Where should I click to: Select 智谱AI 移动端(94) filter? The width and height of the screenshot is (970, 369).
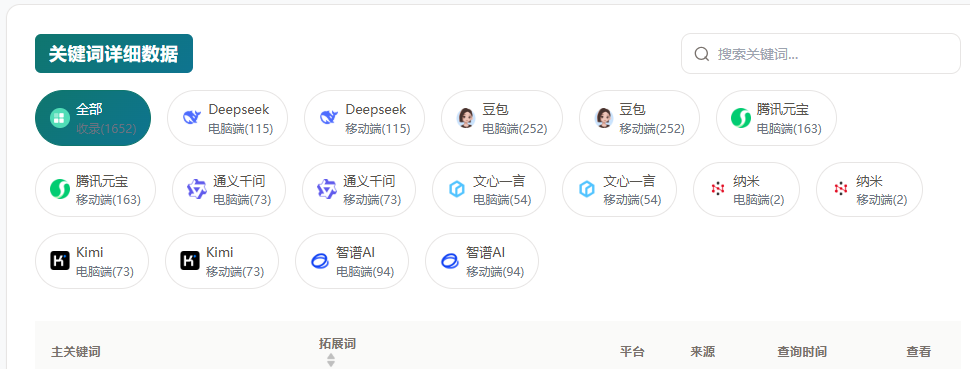(x=482, y=261)
